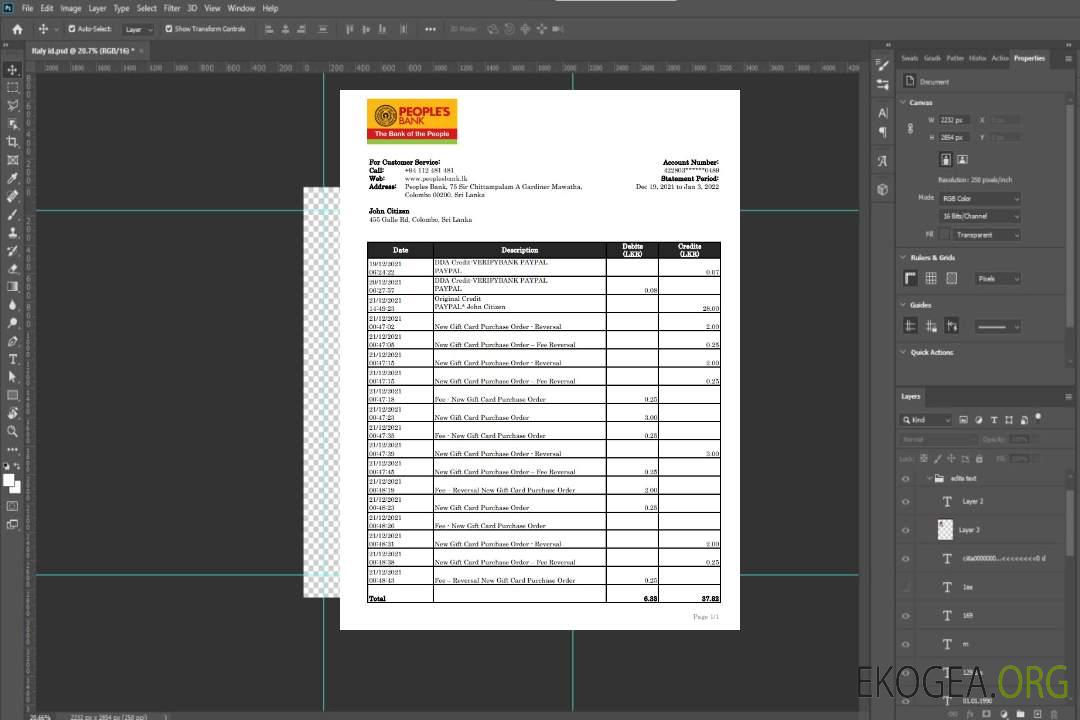Toggle the Auto-Select checkbox
This screenshot has height=720, width=1080.
(72, 29)
